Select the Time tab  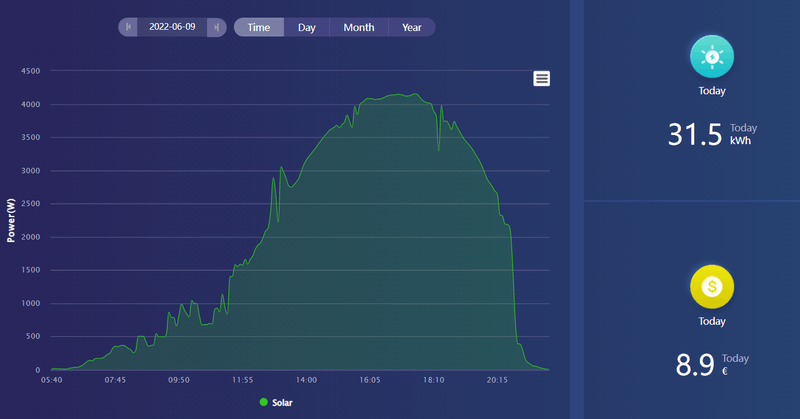259,27
